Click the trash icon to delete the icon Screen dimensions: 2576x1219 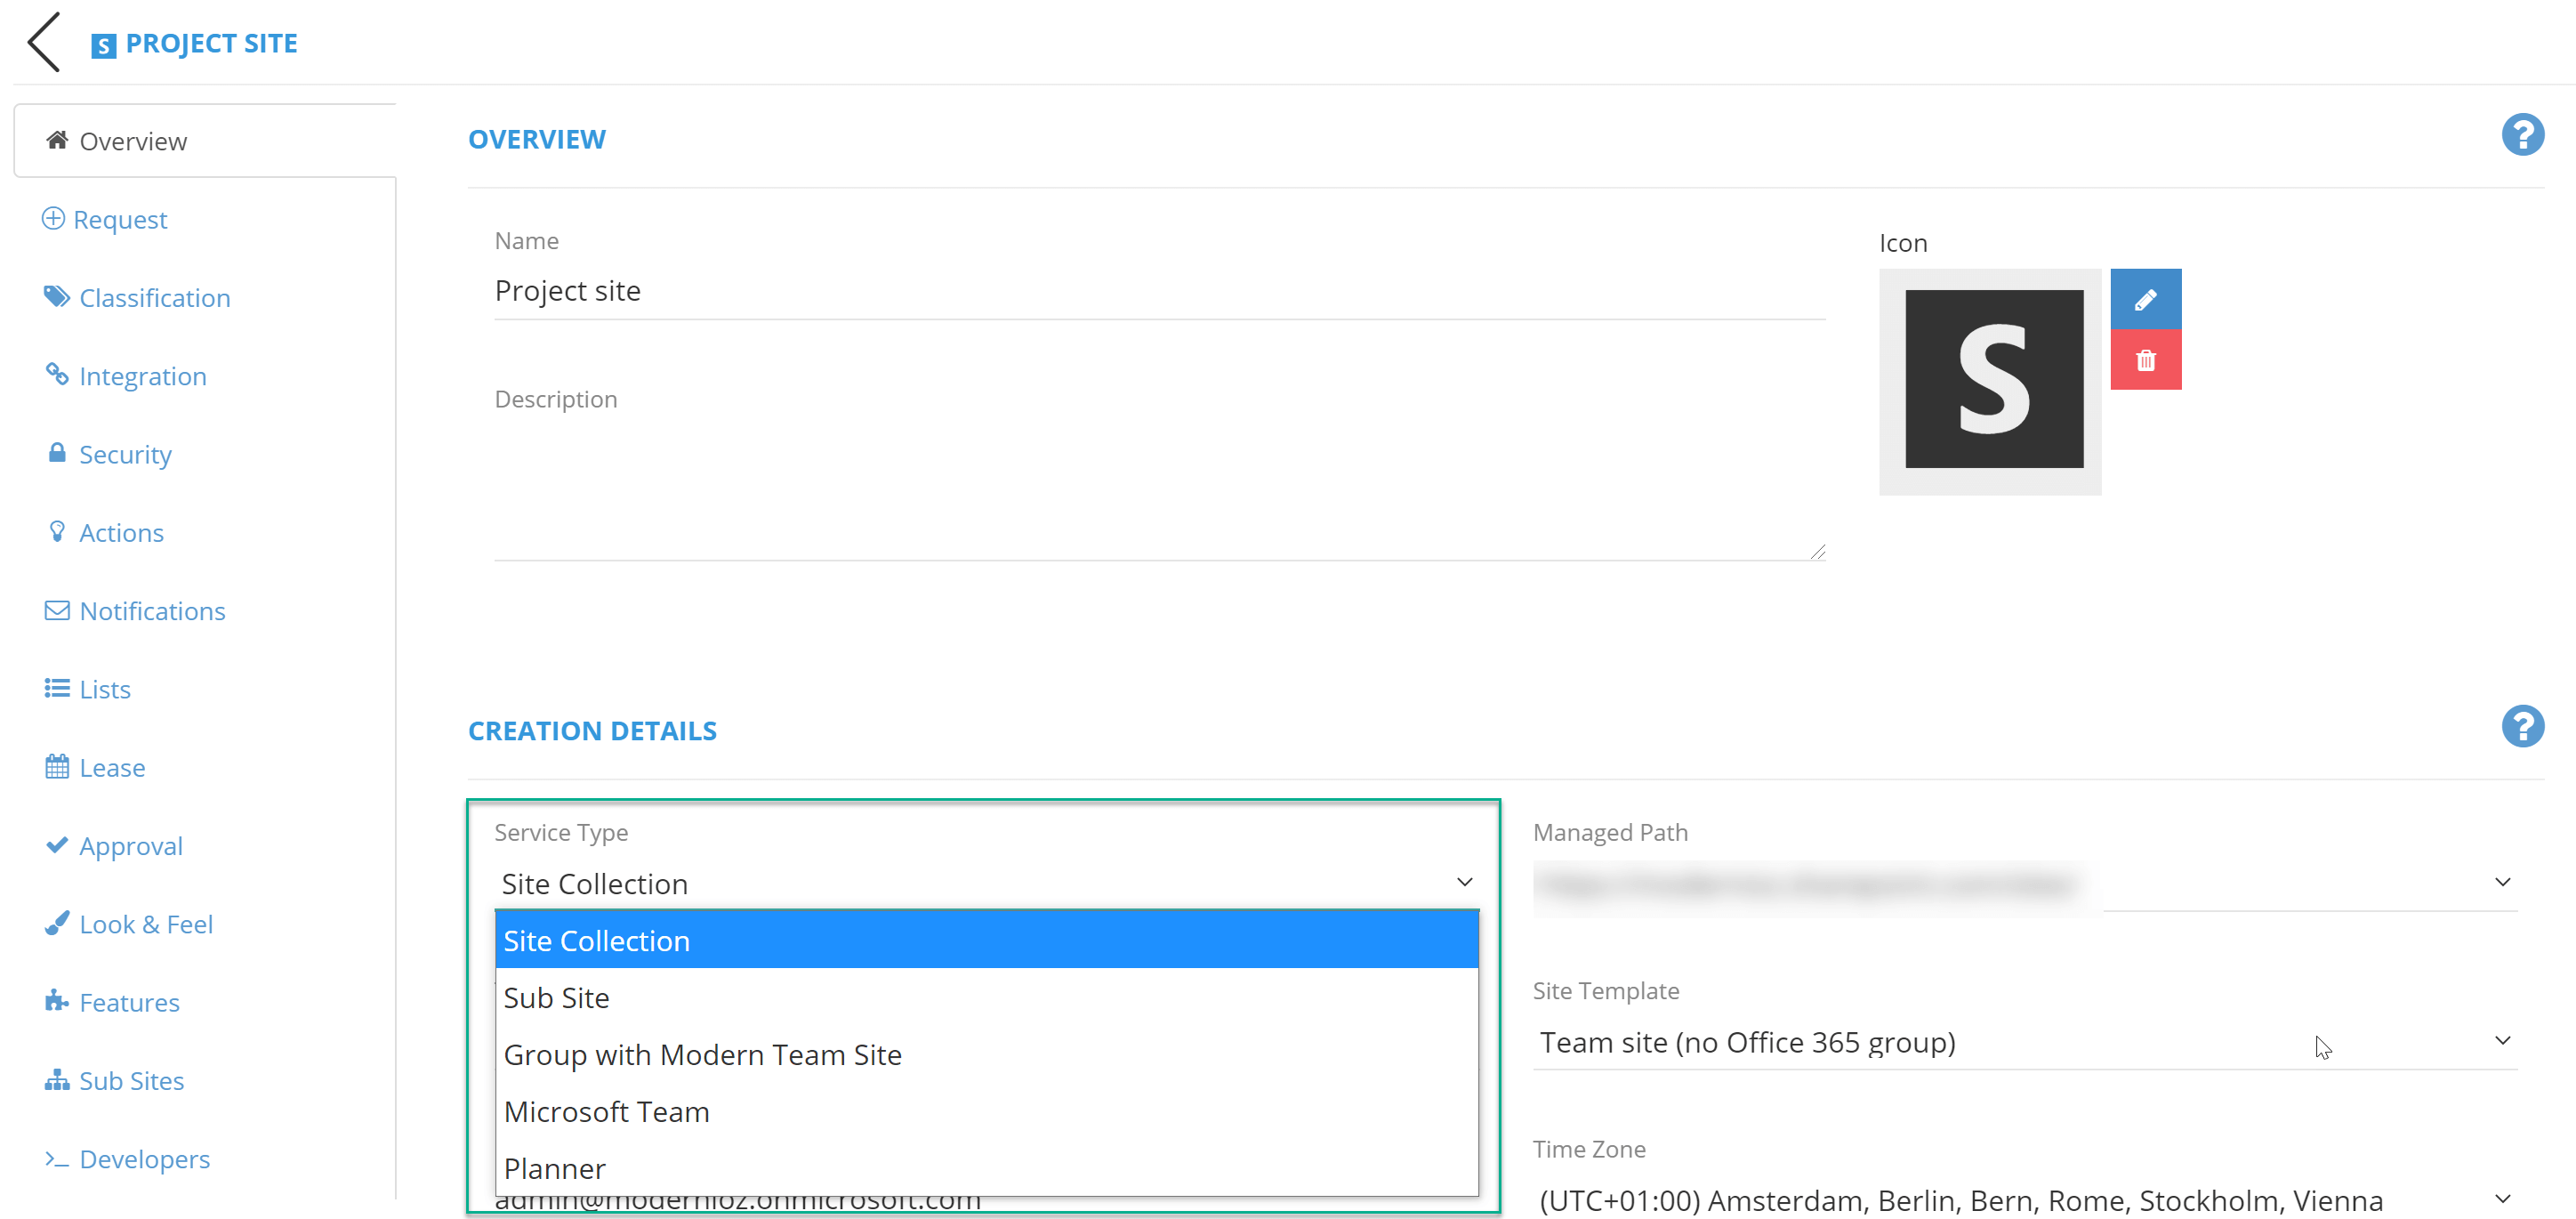tap(2146, 359)
